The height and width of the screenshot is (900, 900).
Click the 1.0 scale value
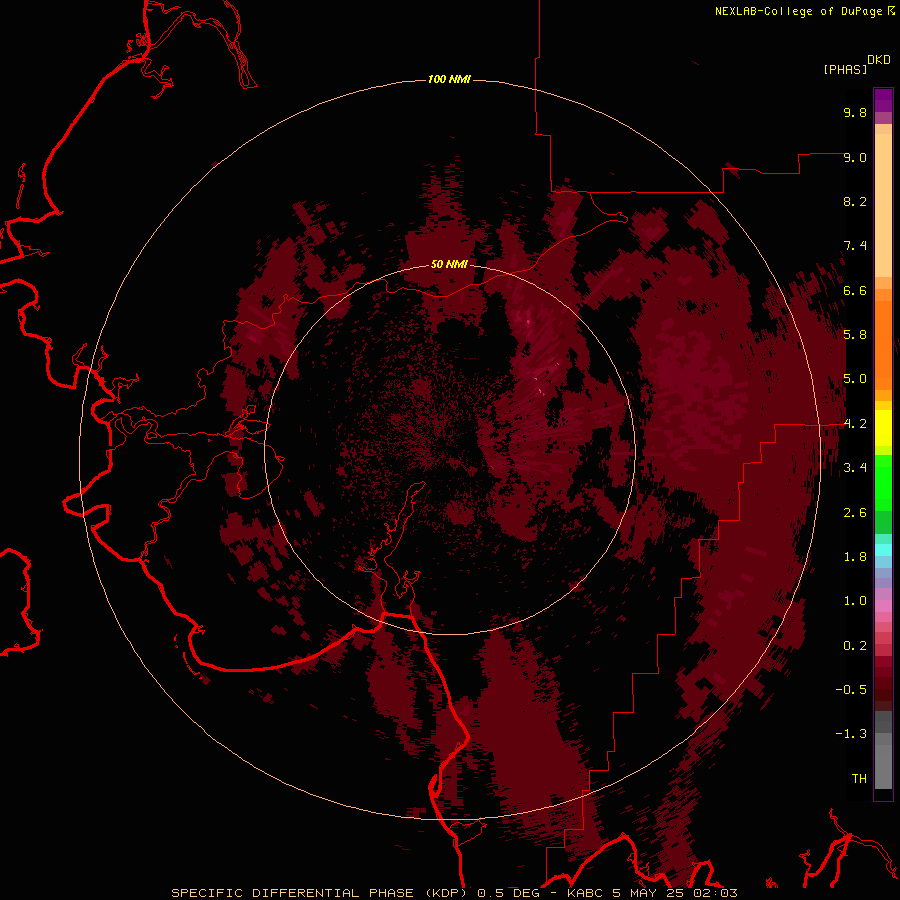(x=855, y=601)
